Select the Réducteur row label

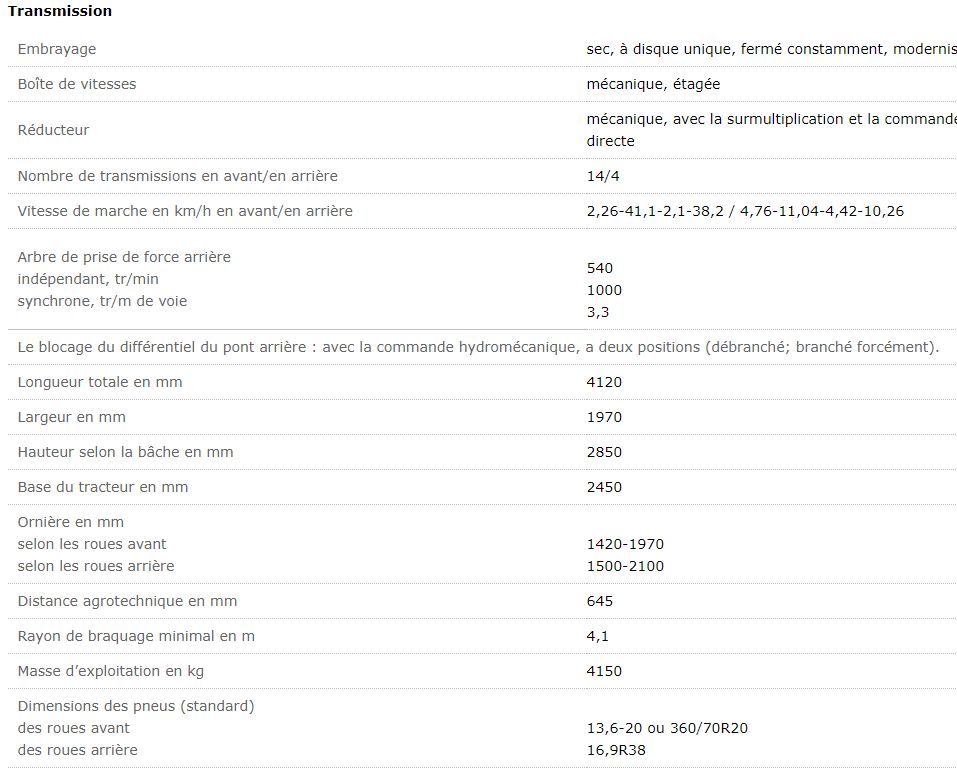[x=54, y=130]
